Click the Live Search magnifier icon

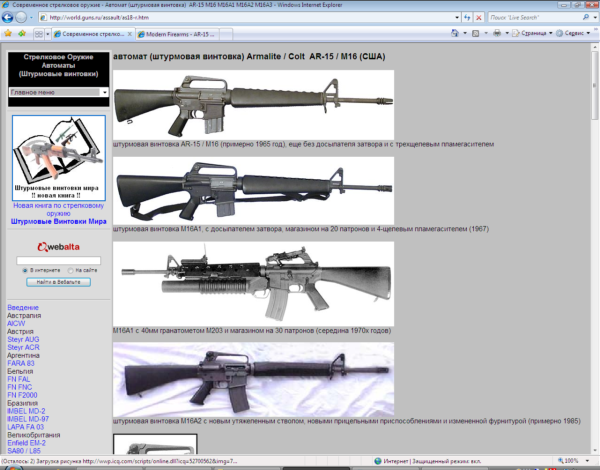click(588, 17)
